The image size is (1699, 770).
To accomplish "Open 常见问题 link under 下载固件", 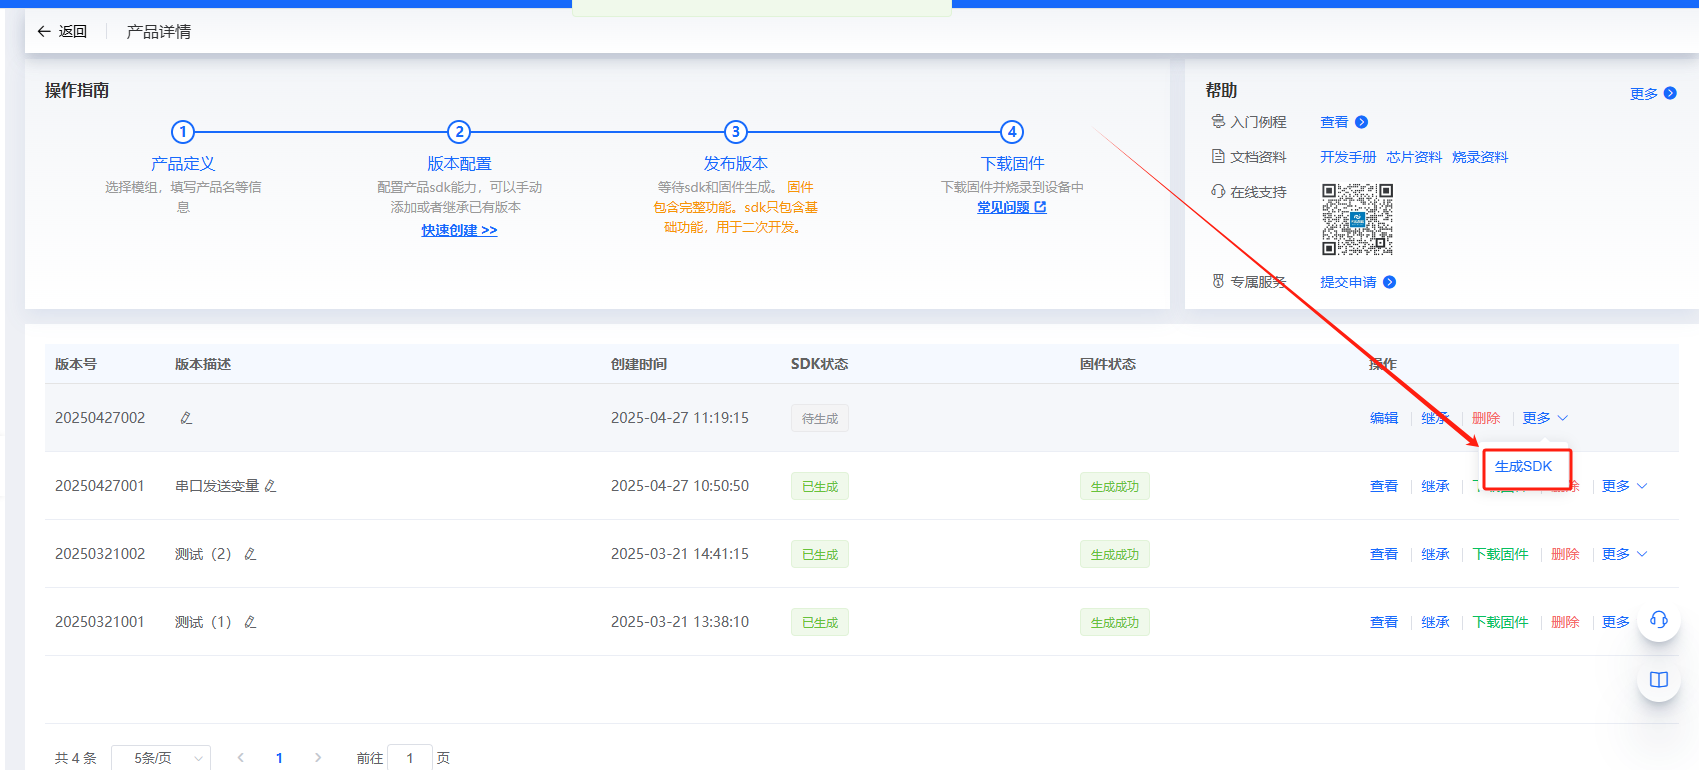I will [1011, 207].
